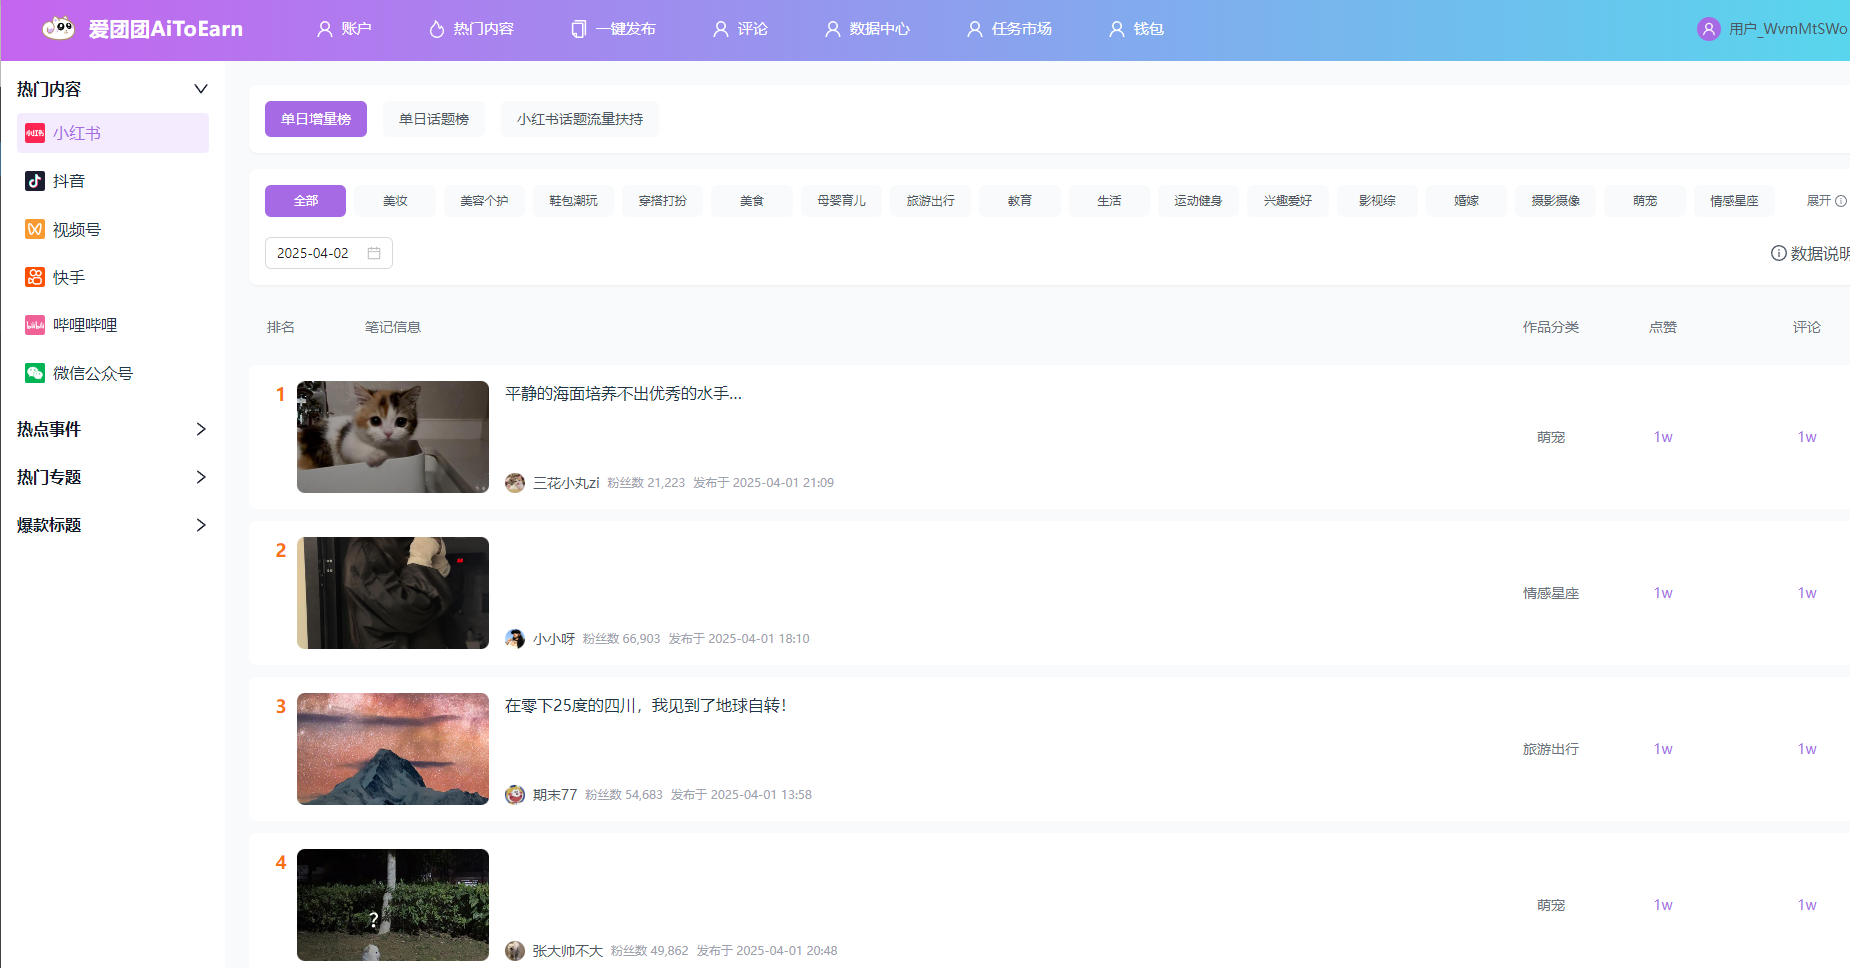
Task: Select the WeChat official account icon
Action: click(x=35, y=373)
